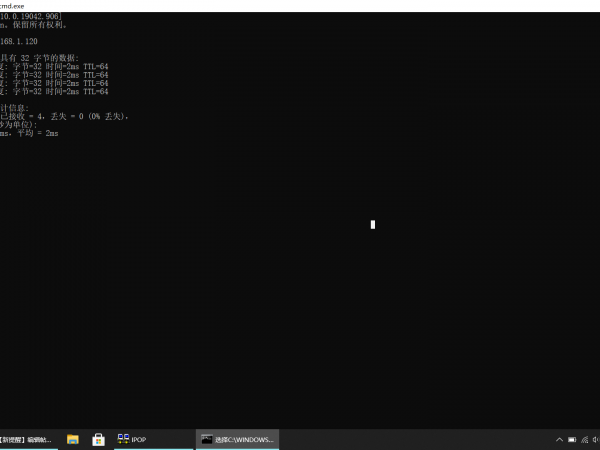Click the cmd window taskbar button

237,439
